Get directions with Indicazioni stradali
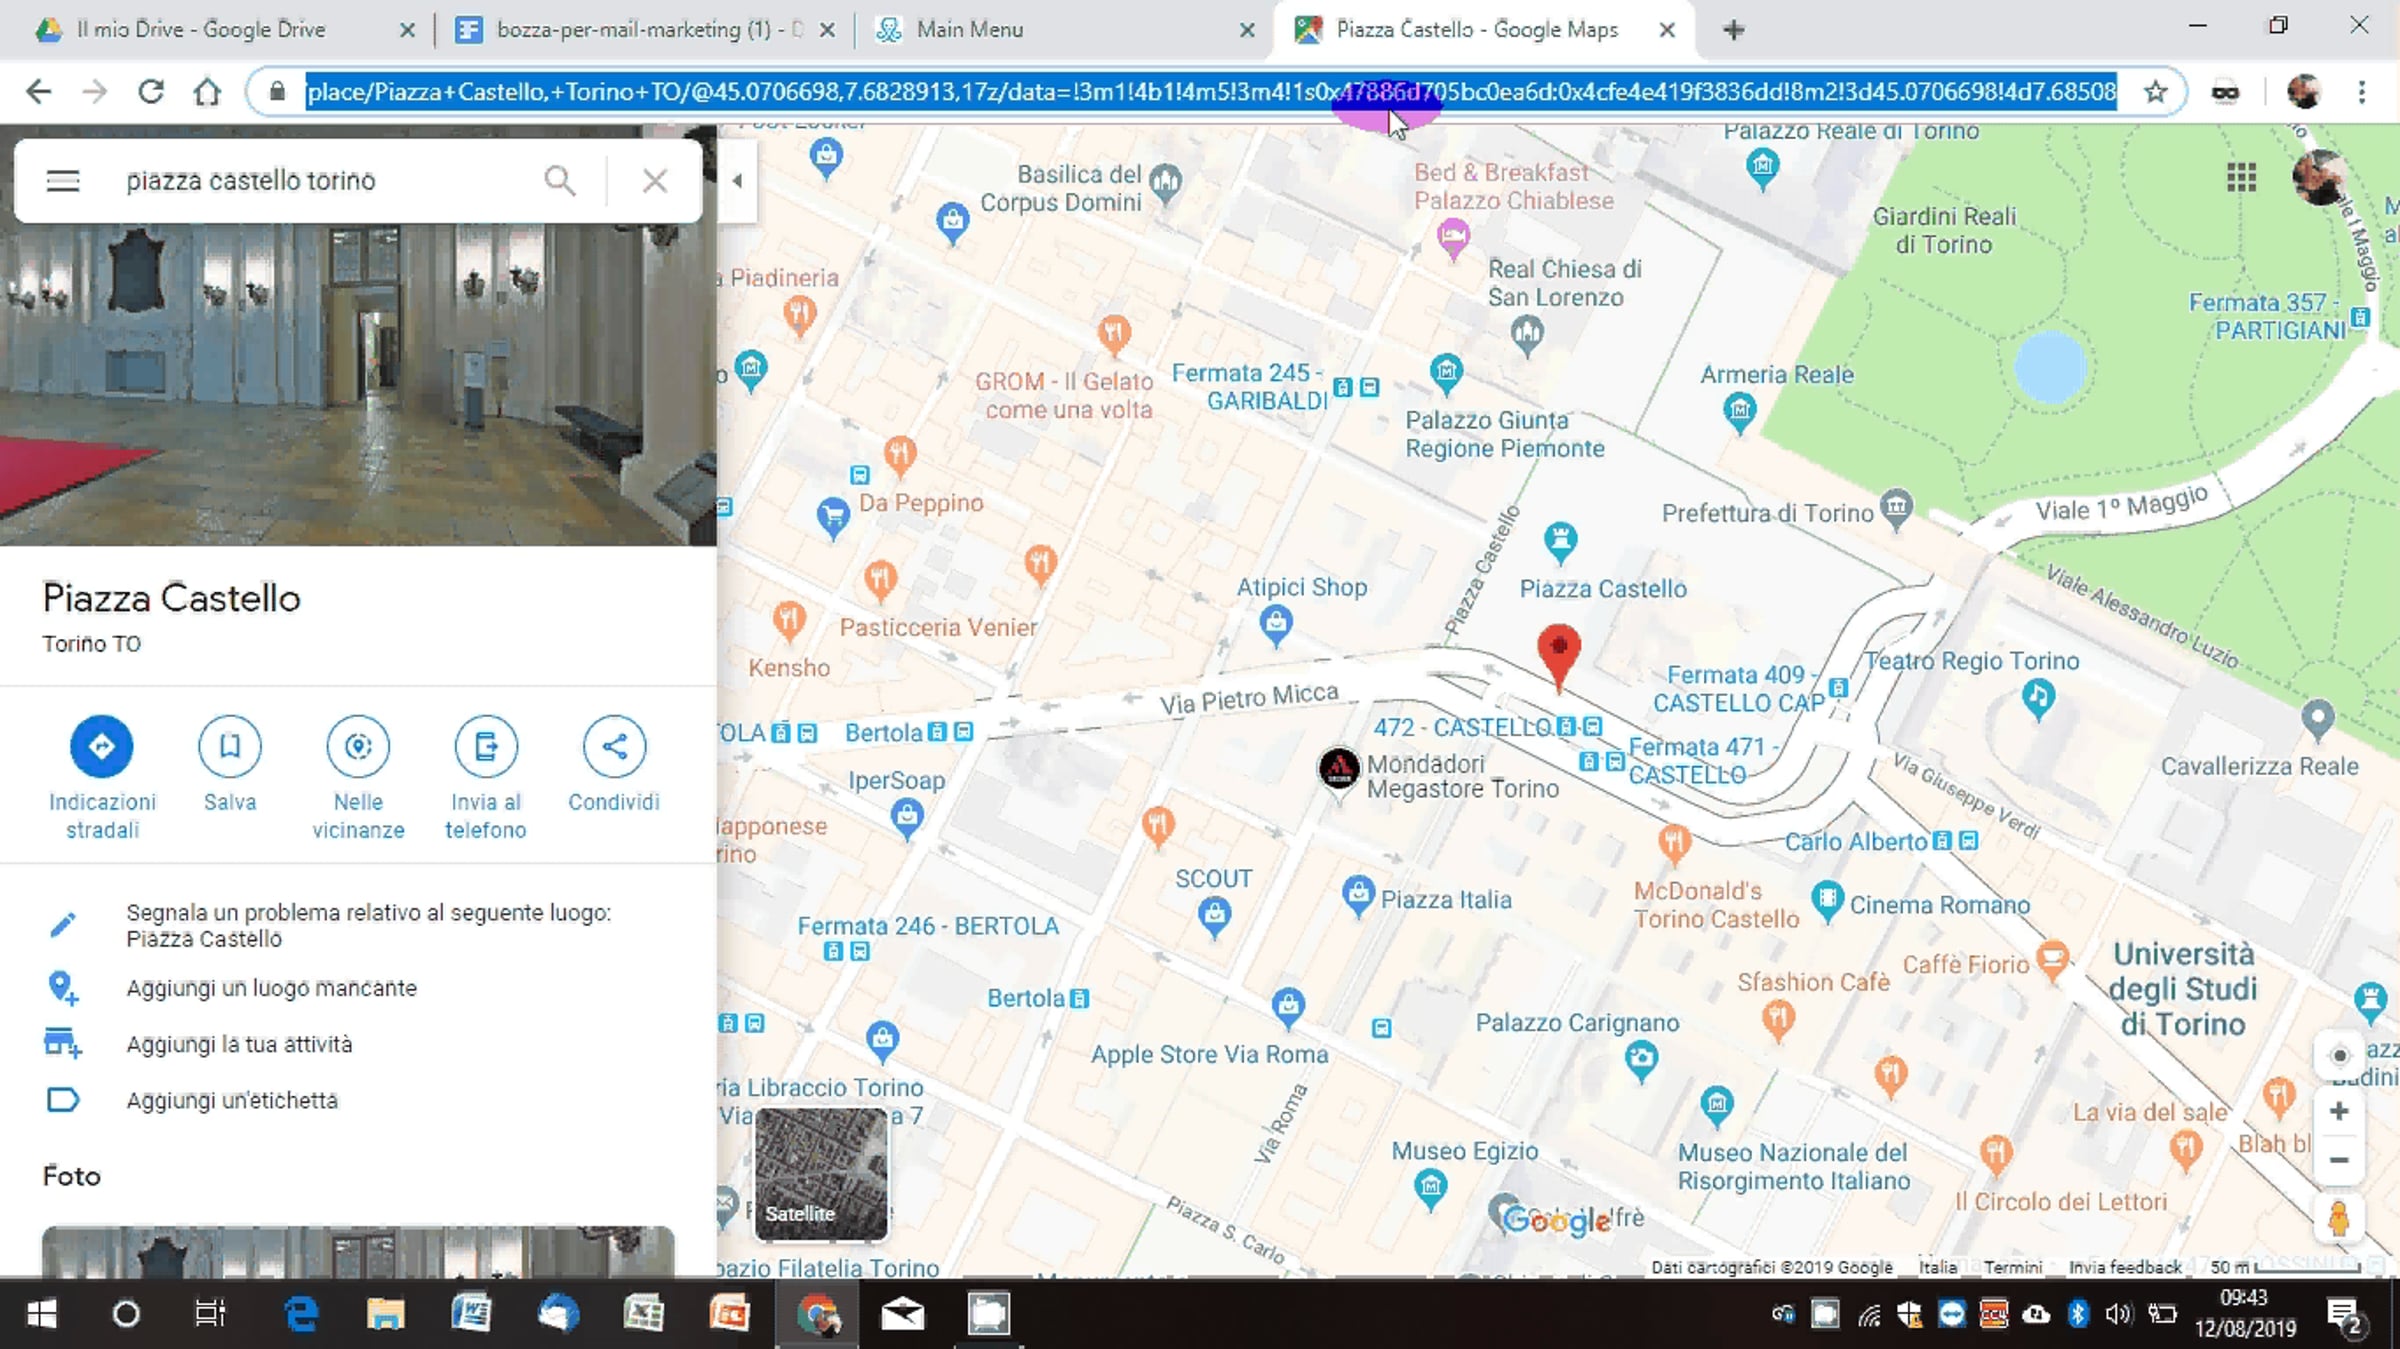 pos(102,778)
